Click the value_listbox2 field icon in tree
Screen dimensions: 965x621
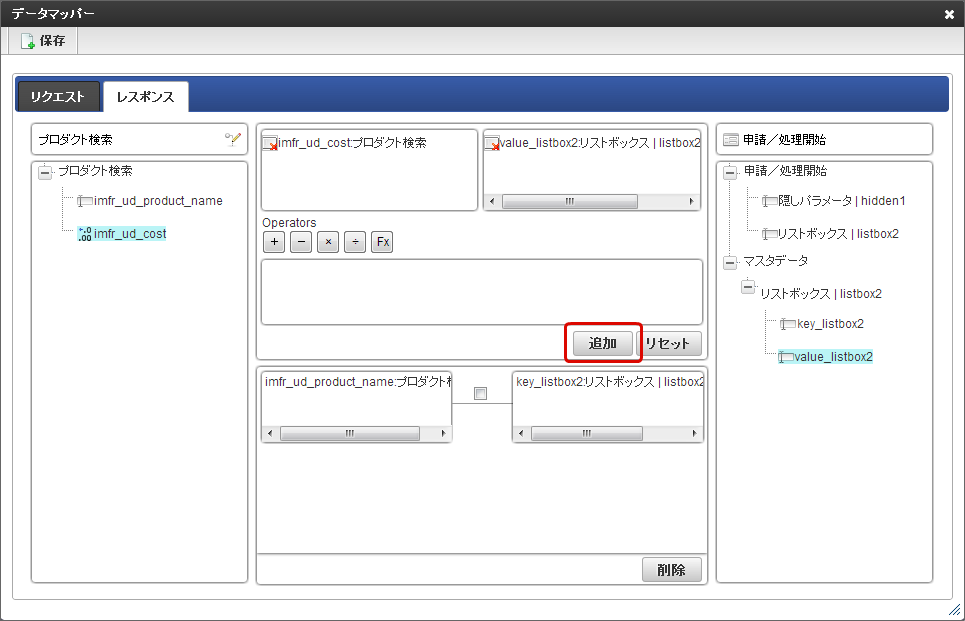coord(785,357)
